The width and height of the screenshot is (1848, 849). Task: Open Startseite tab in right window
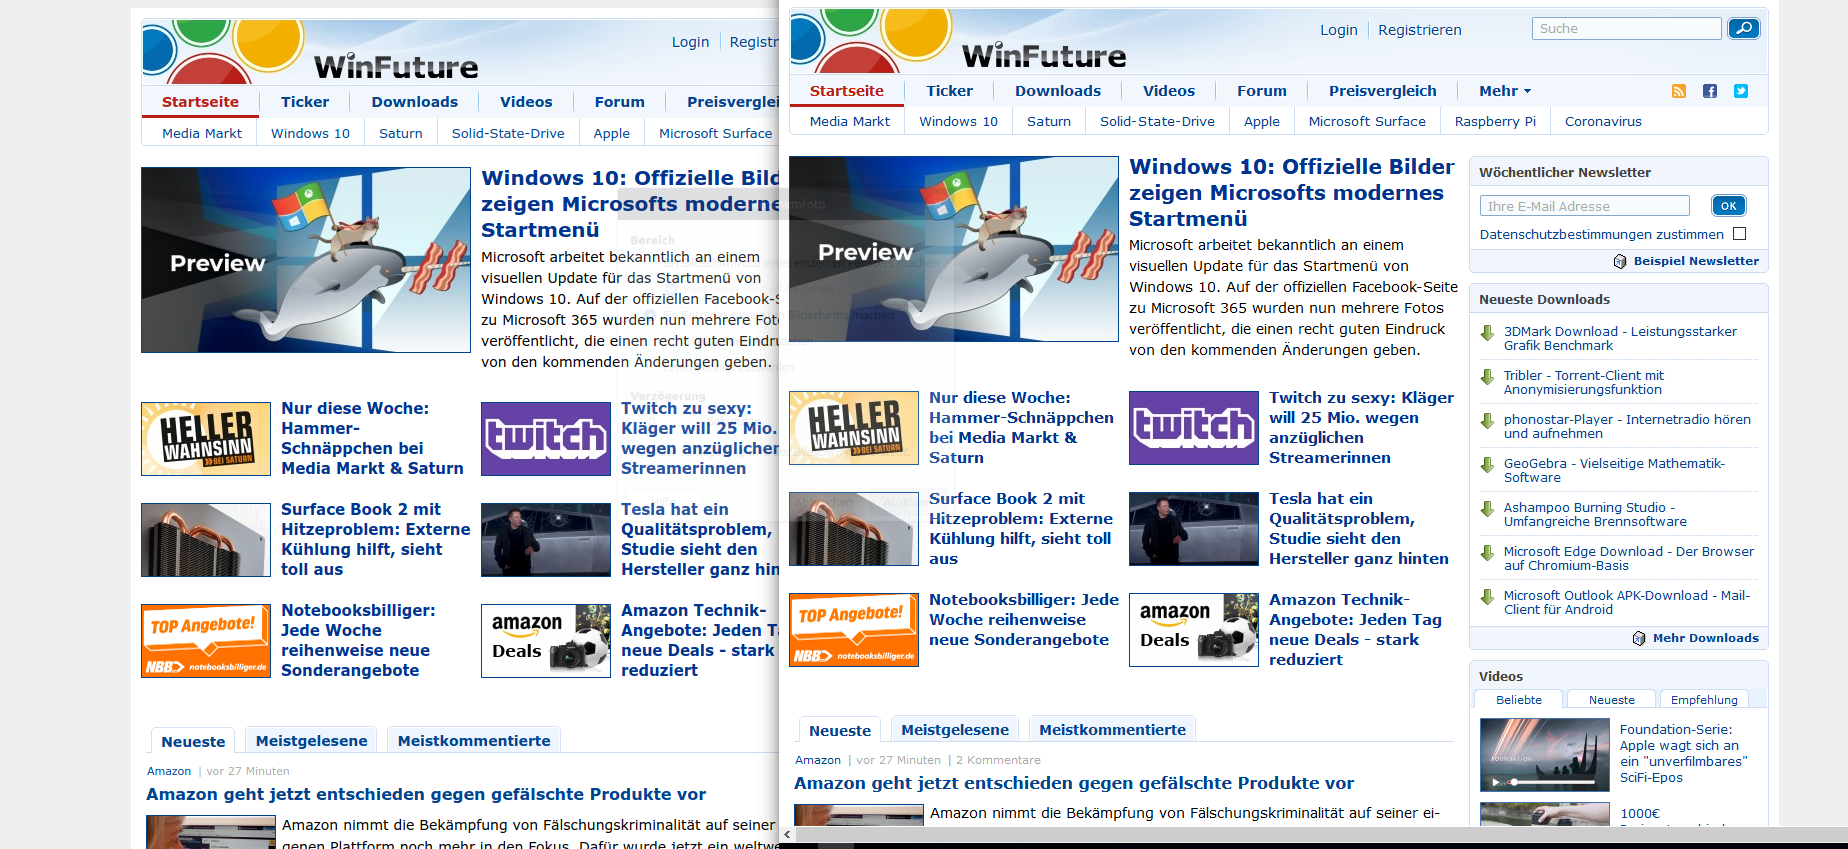847,91
